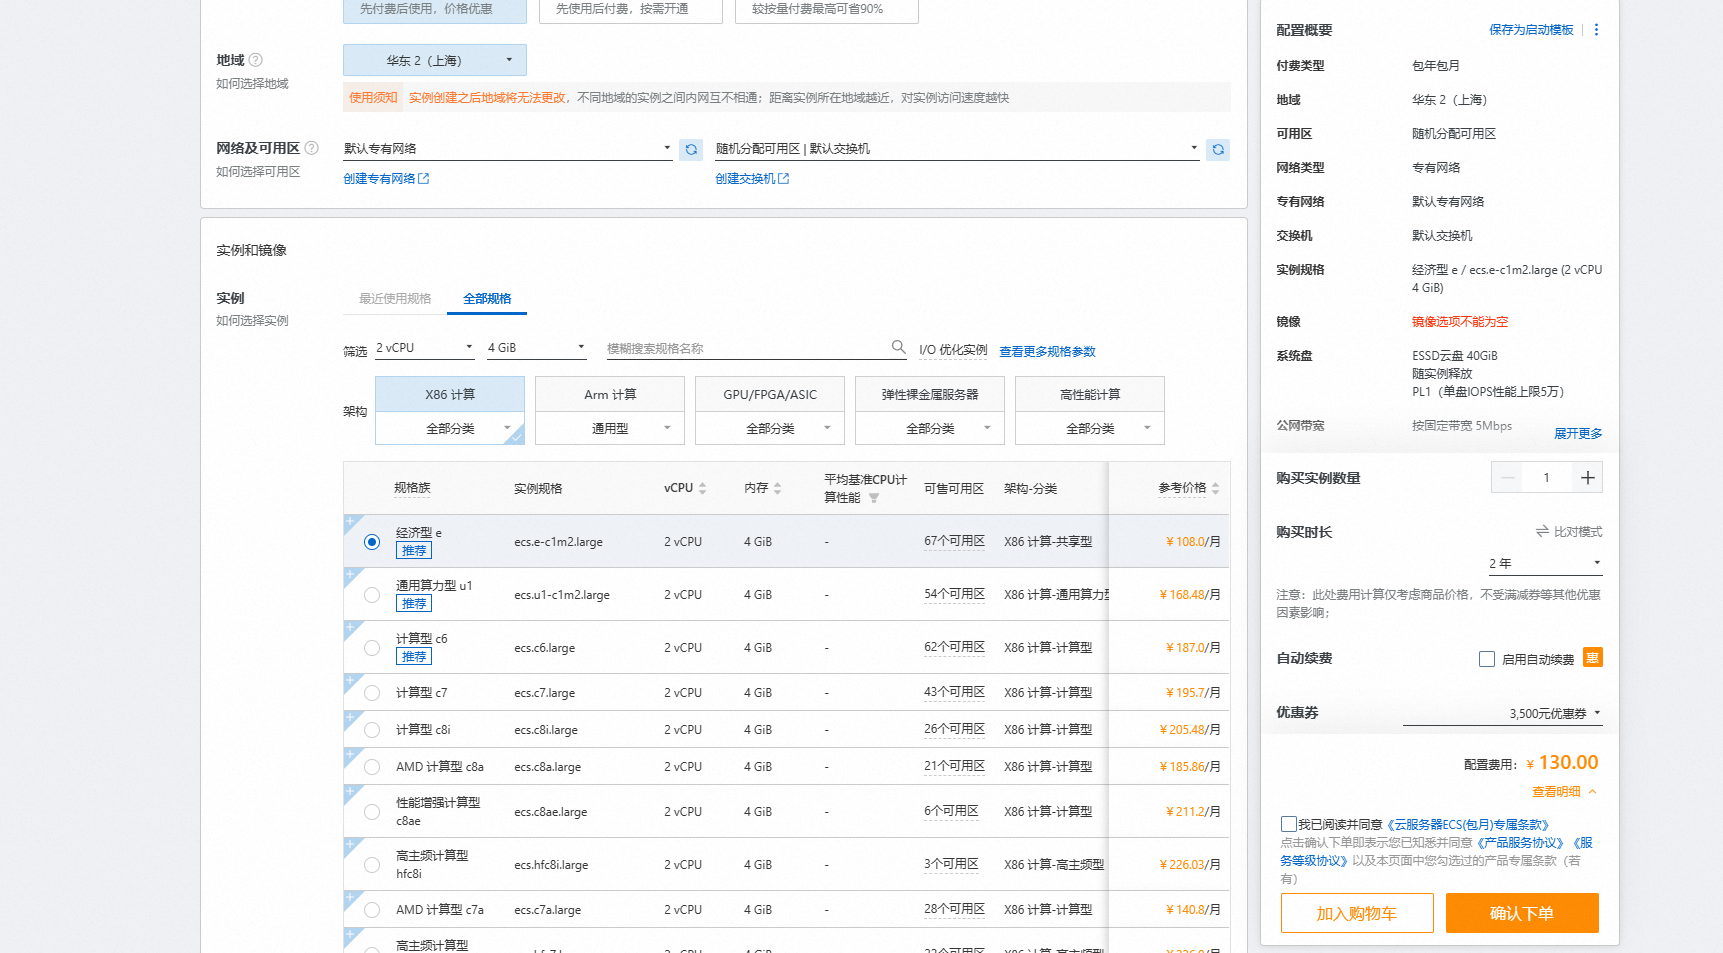Open the 4 GiB filter dropdown
Screen dimensions: 1723x953
[x=537, y=348]
